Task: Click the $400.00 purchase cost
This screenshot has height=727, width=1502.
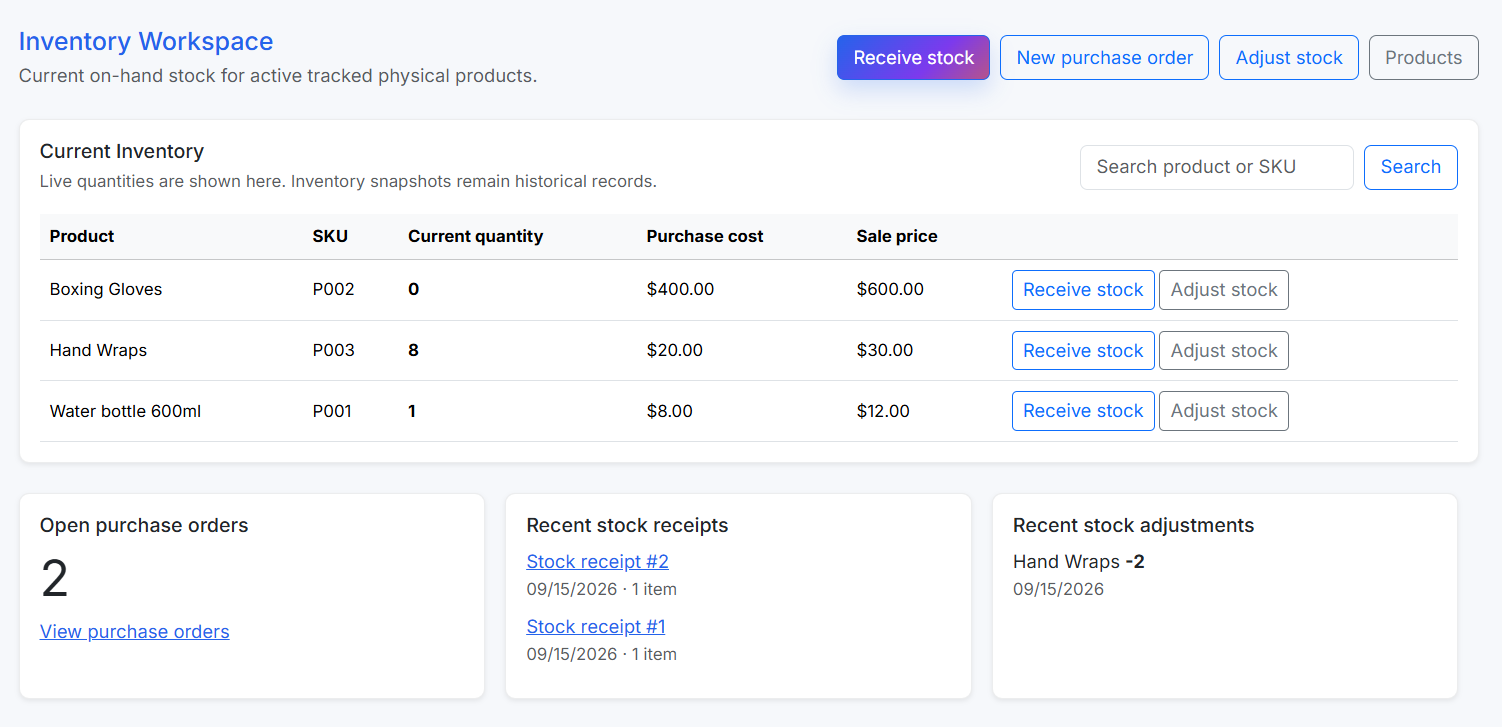Action: (x=681, y=290)
